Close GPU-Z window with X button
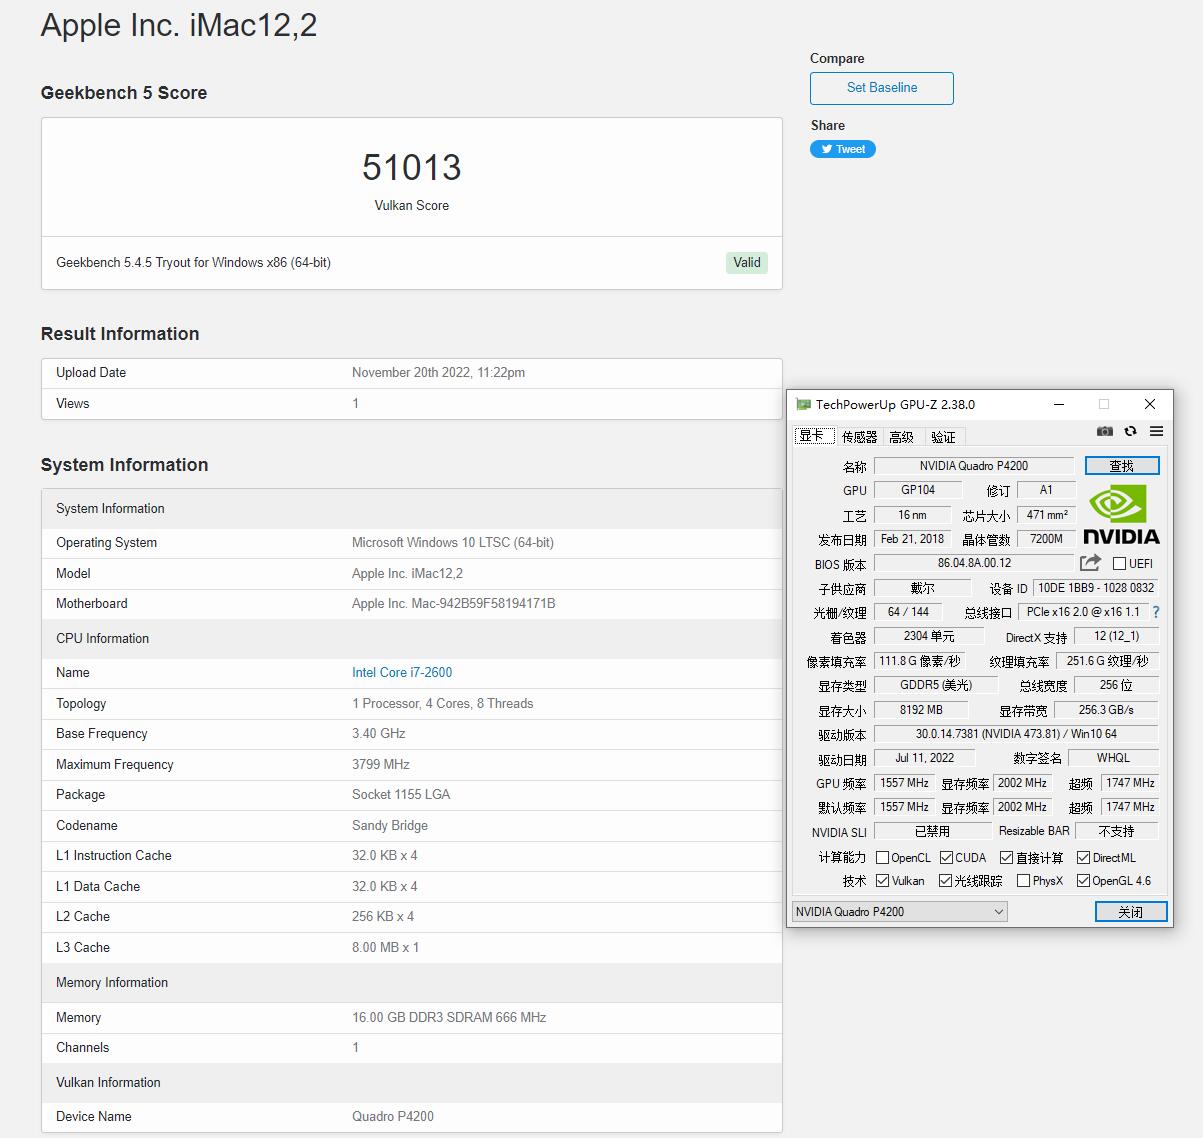Screen dimensions: 1203x1138 coord(1150,404)
